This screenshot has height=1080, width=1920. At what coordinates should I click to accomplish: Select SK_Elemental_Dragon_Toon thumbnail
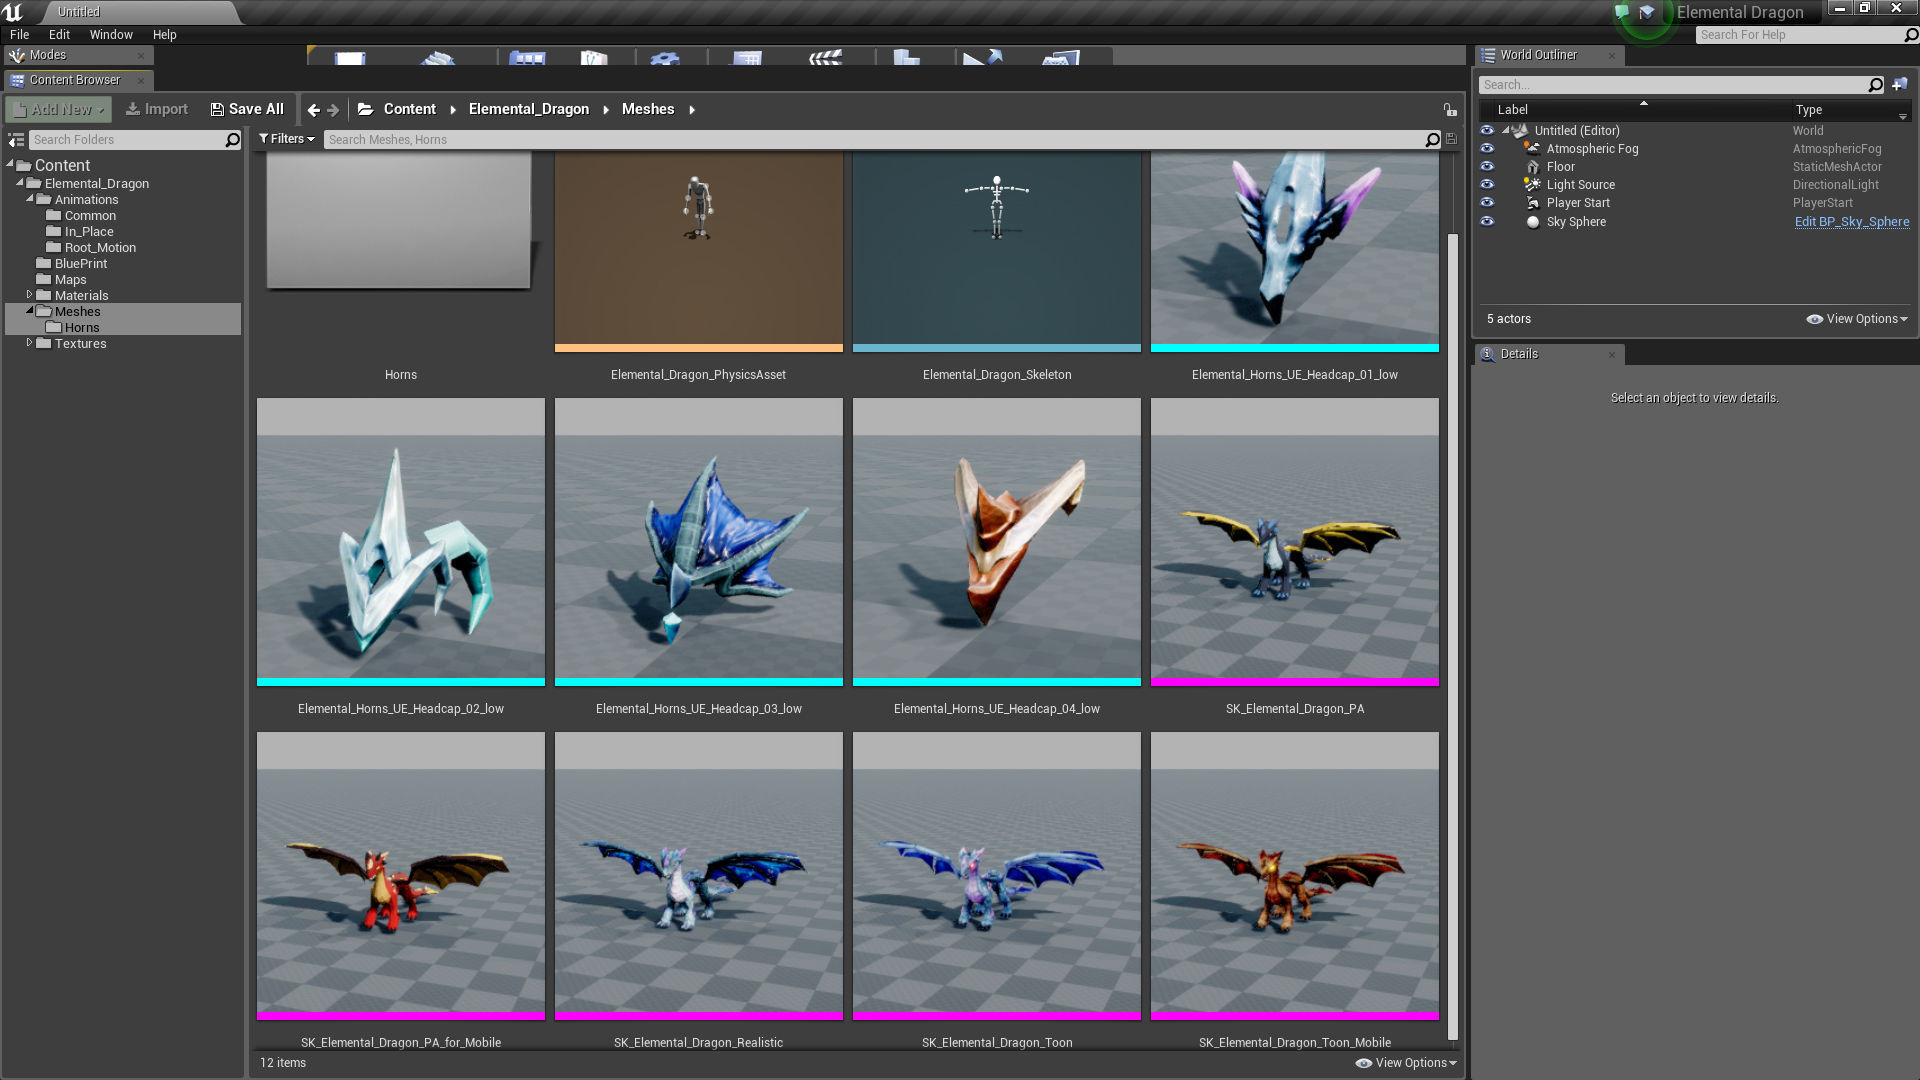(997, 876)
